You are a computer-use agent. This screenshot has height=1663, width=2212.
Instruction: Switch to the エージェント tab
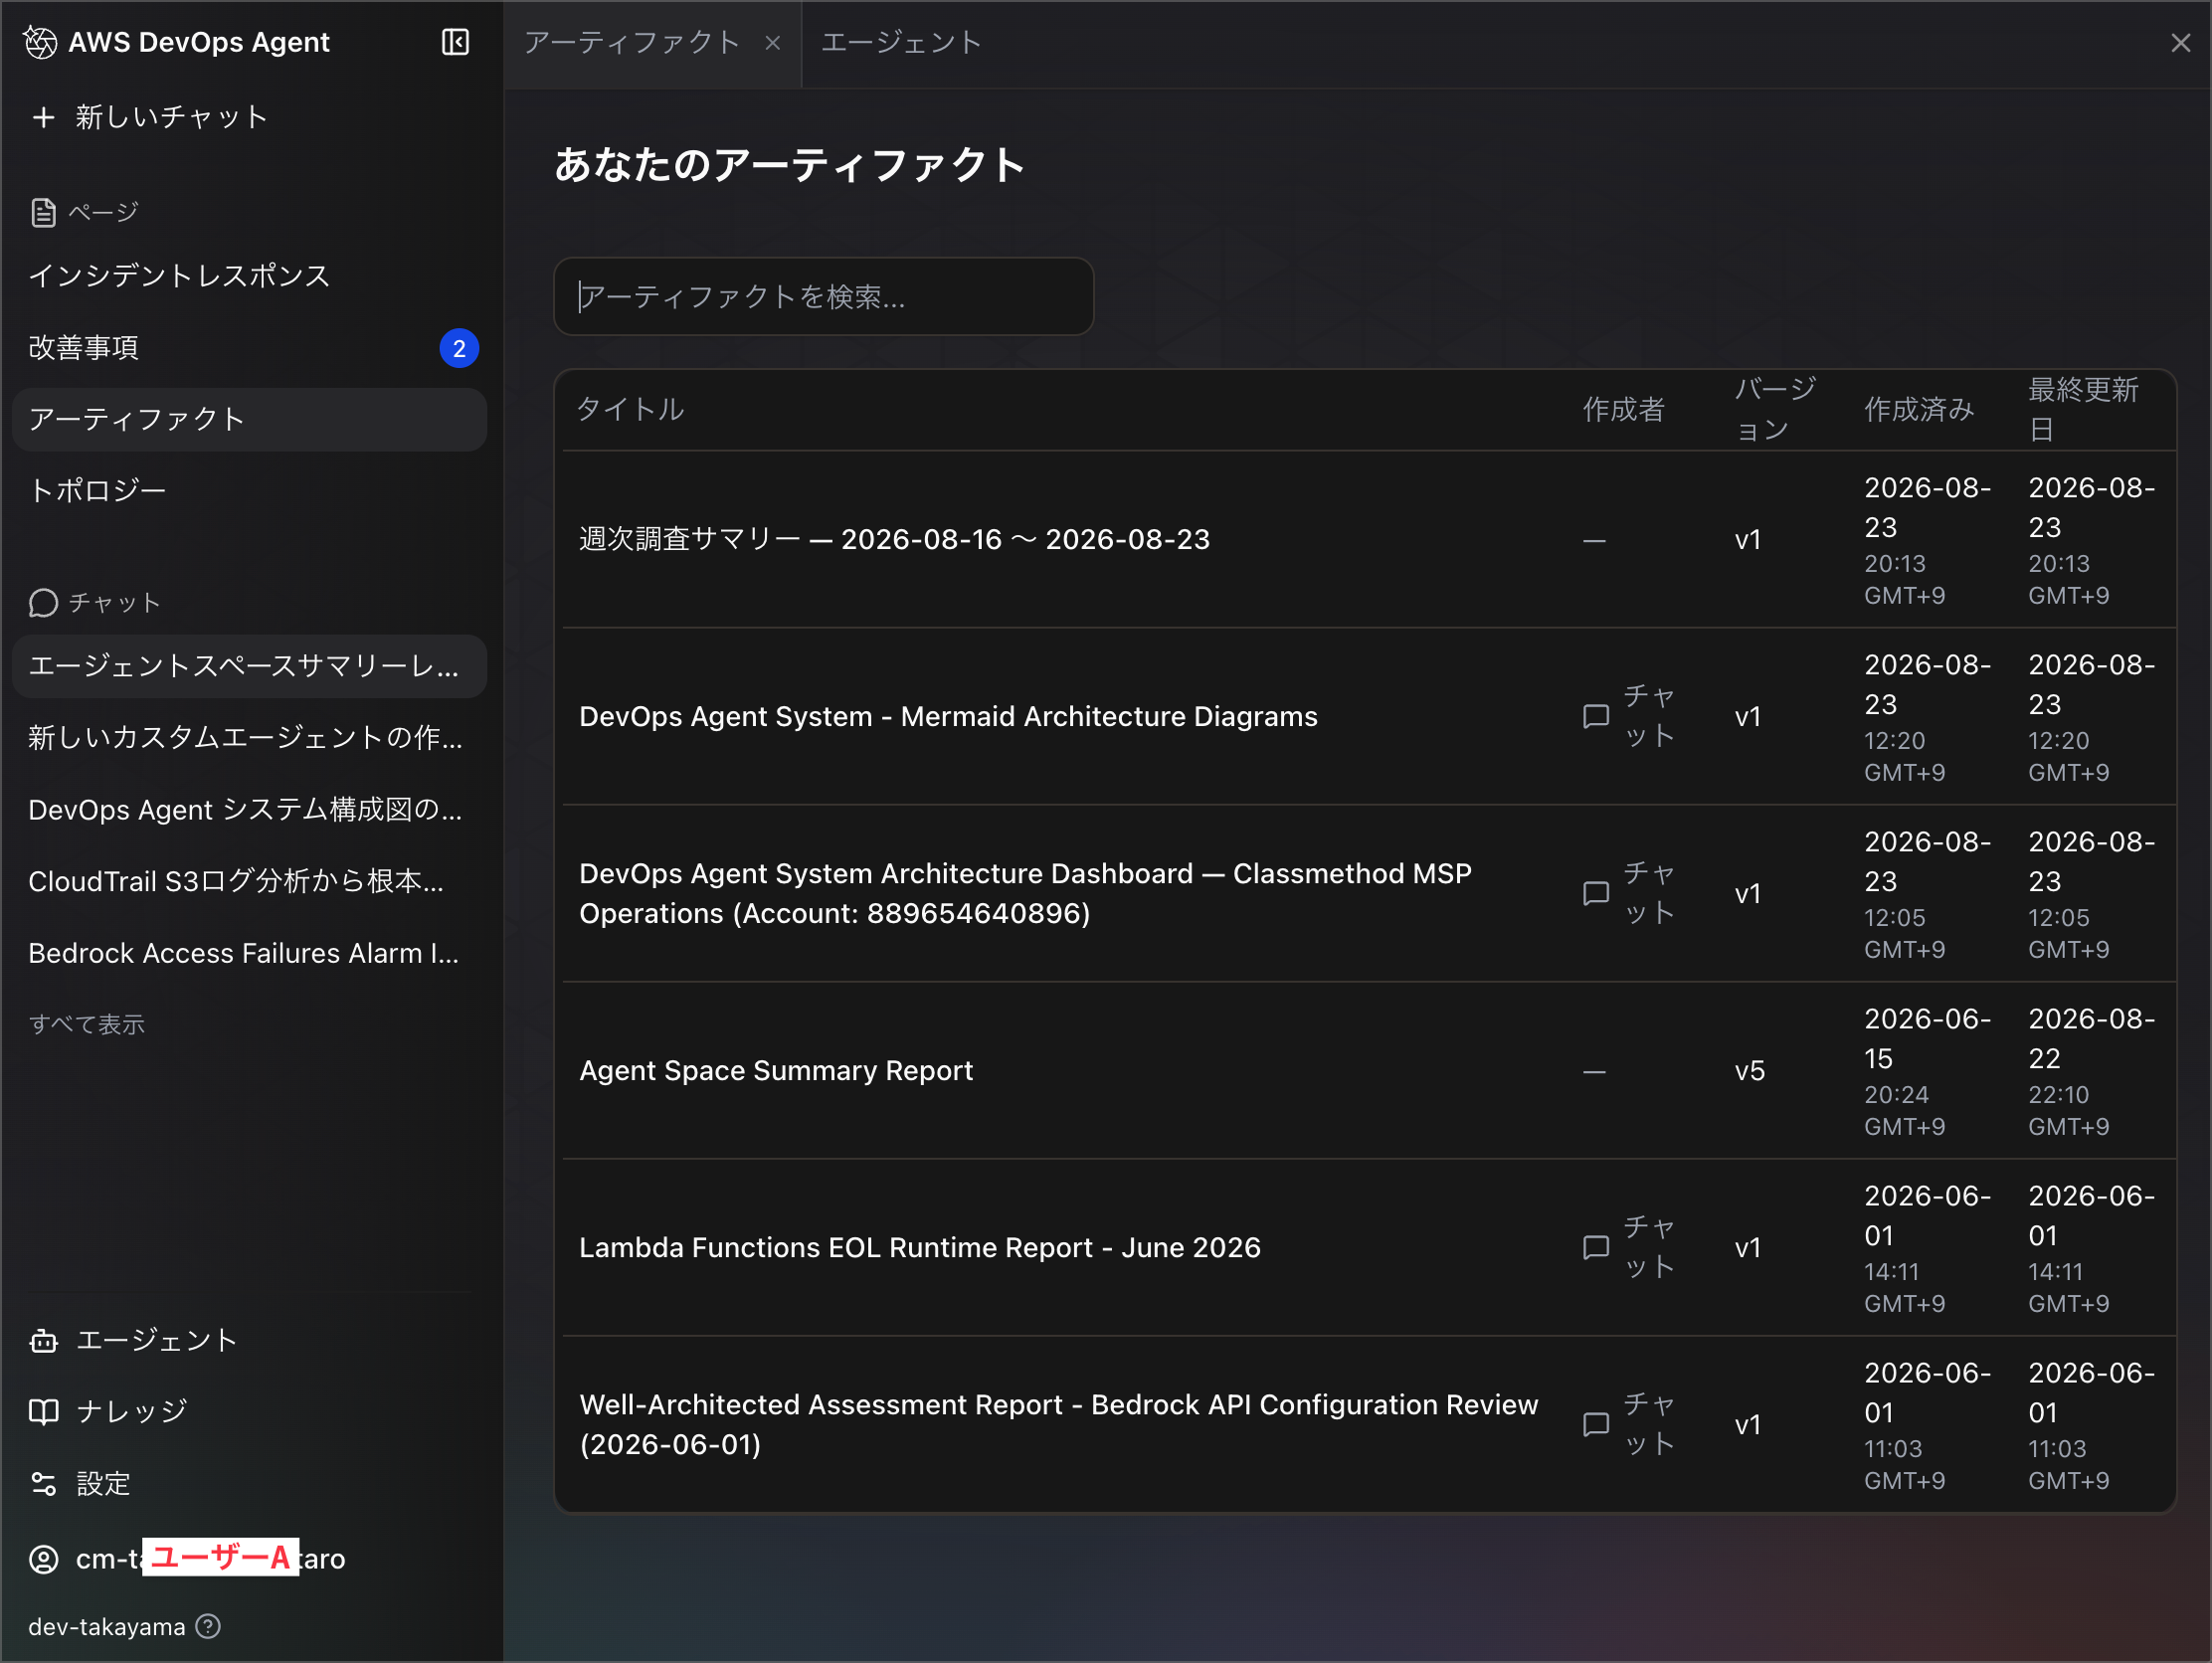point(902,43)
